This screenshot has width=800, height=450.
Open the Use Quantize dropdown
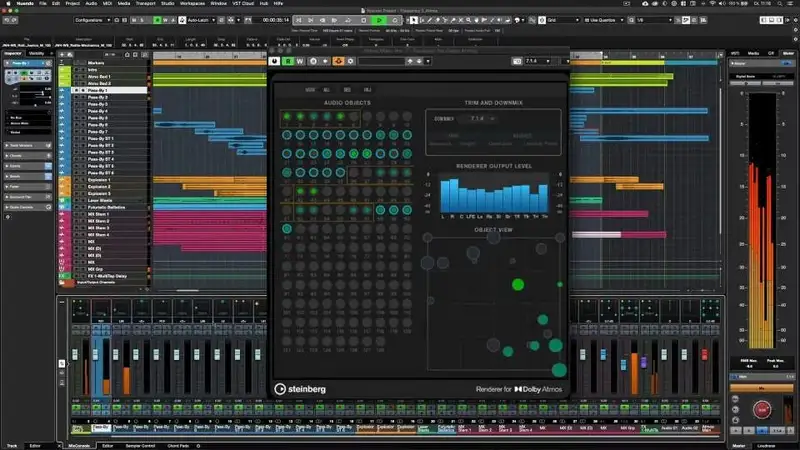coord(604,20)
